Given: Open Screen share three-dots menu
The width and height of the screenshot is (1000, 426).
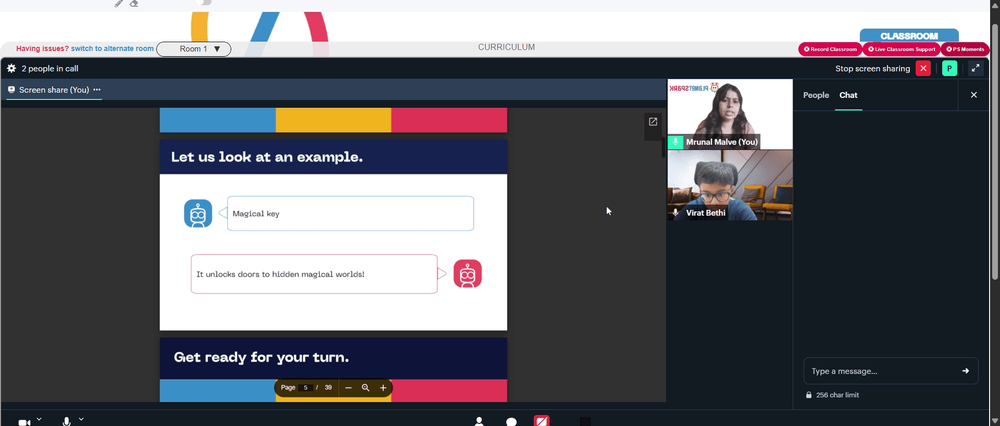Looking at the screenshot, I should [x=97, y=90].
